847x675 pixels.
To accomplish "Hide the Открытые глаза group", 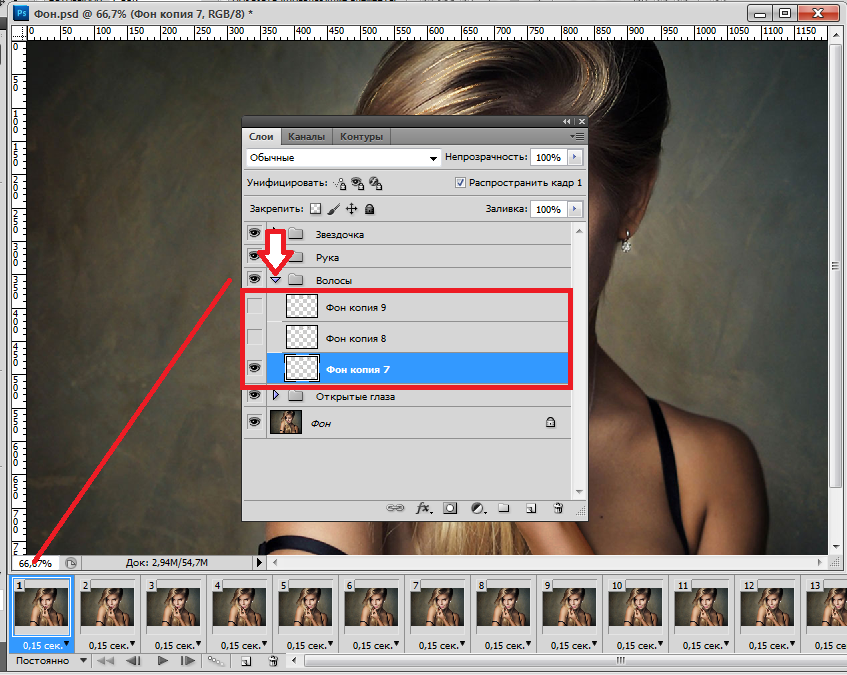I will click(254, 395).
